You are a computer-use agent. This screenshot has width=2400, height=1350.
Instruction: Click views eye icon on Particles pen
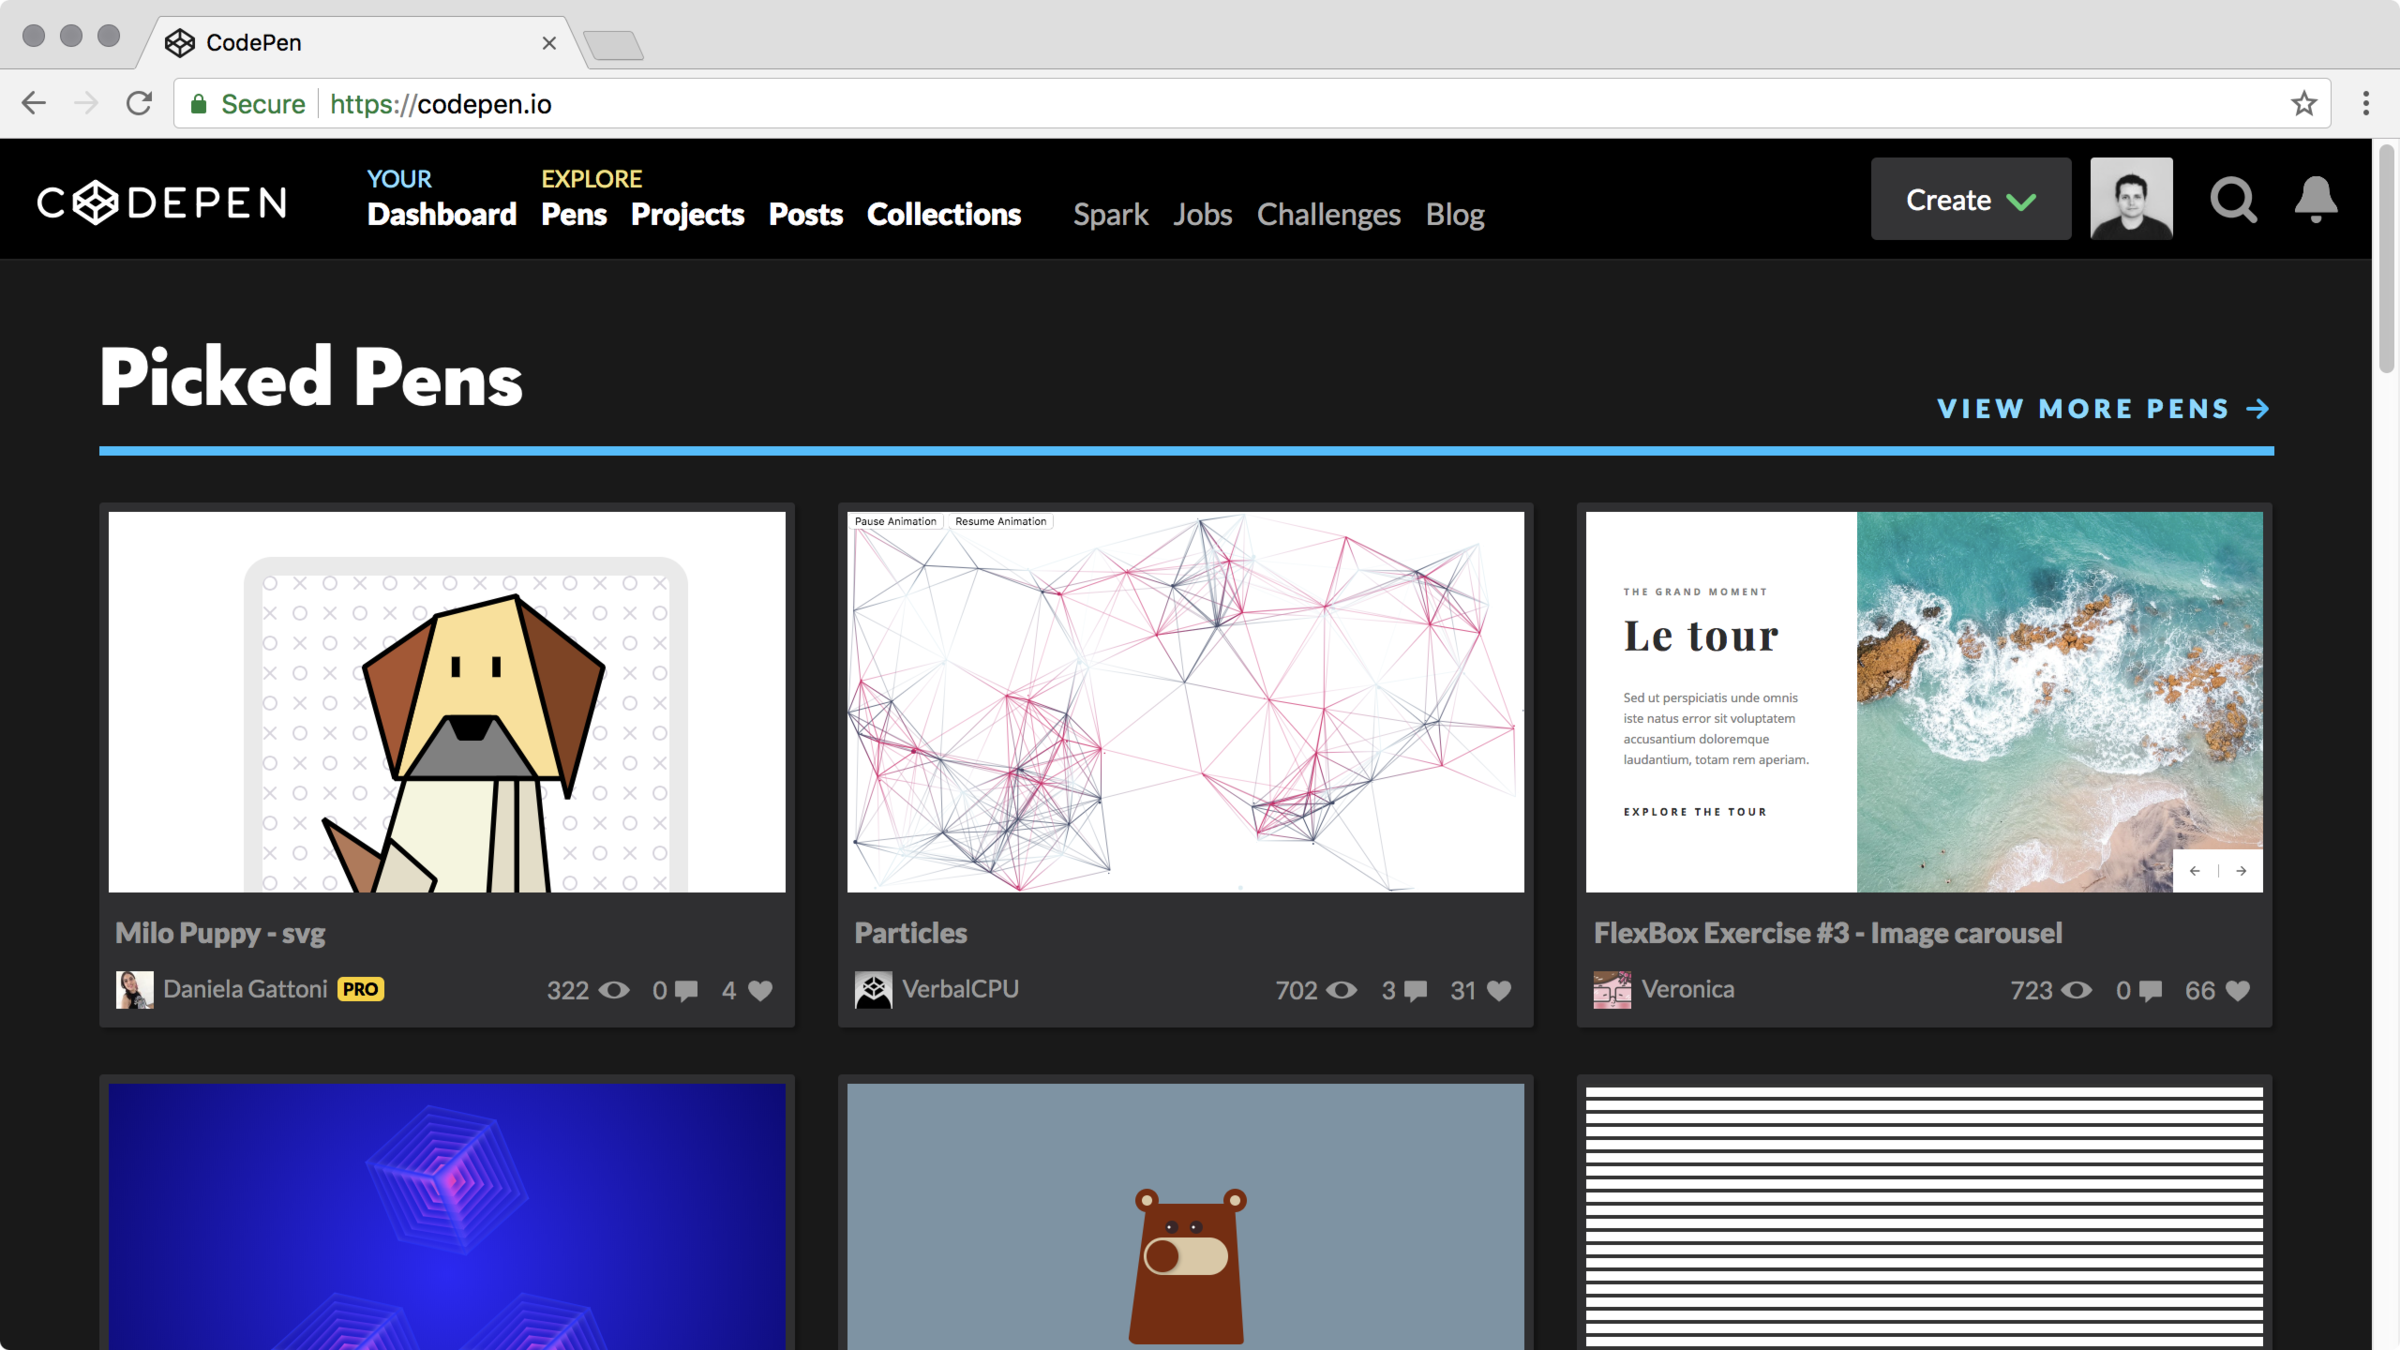click(x=1341, y=990)
